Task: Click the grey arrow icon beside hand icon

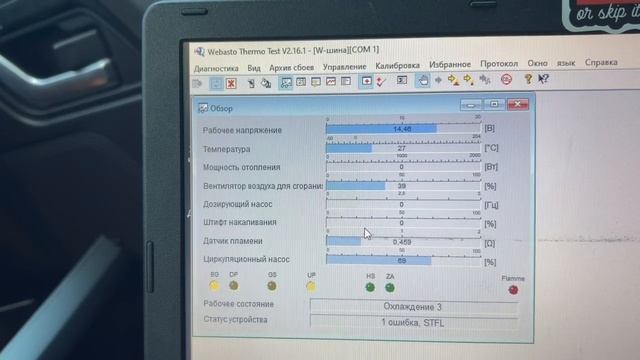Action: click(438, 80)
